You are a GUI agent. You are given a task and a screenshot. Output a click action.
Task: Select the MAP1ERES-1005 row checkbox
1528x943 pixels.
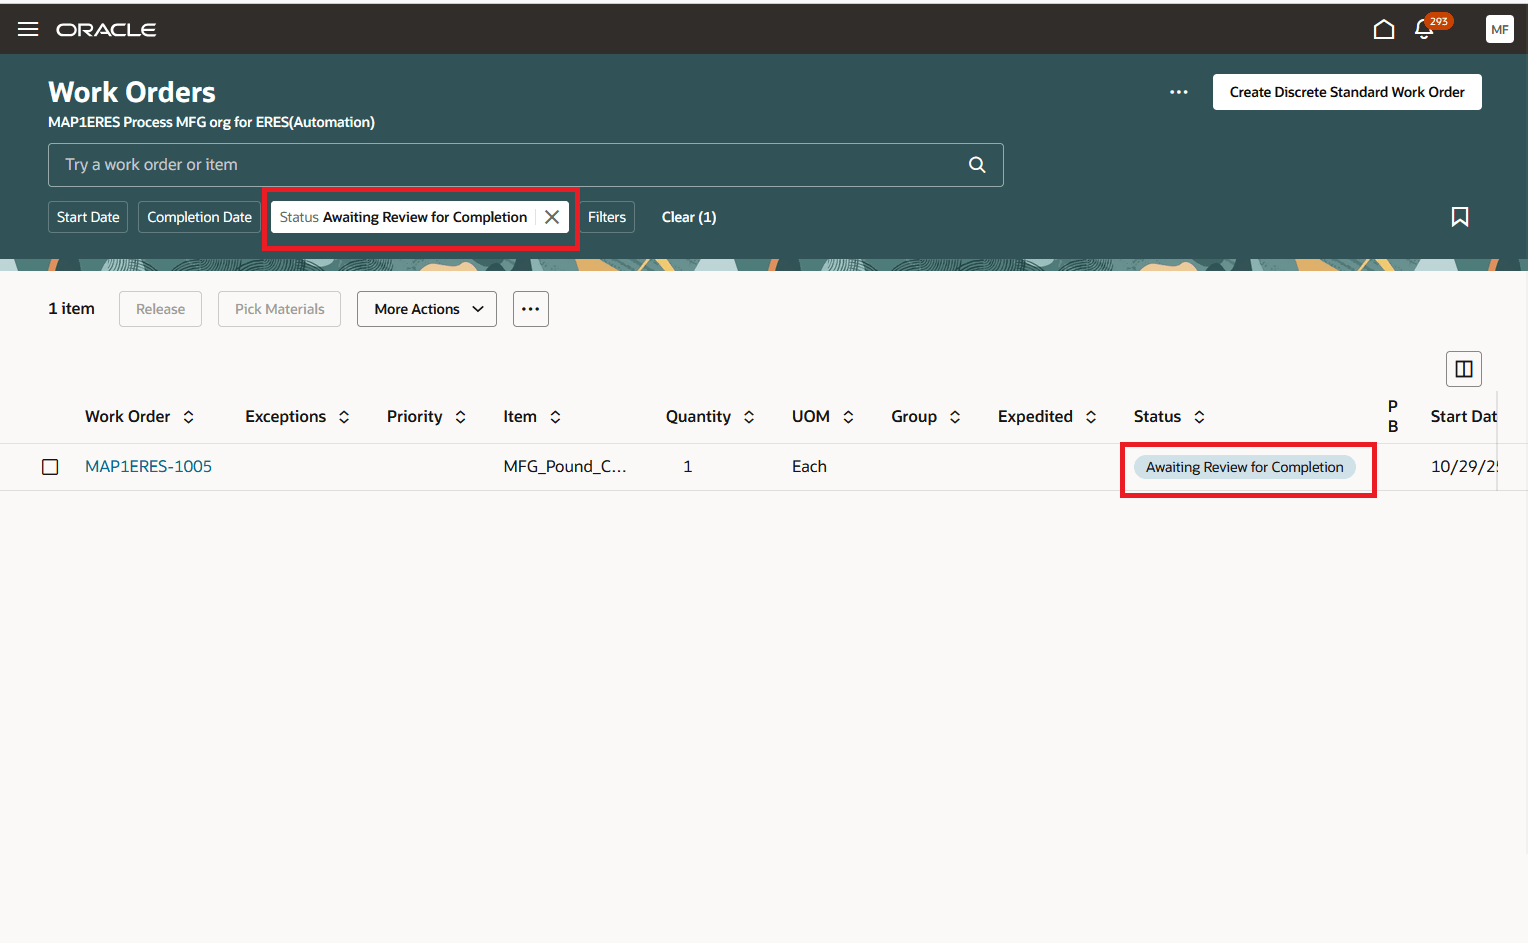(50, 467)
